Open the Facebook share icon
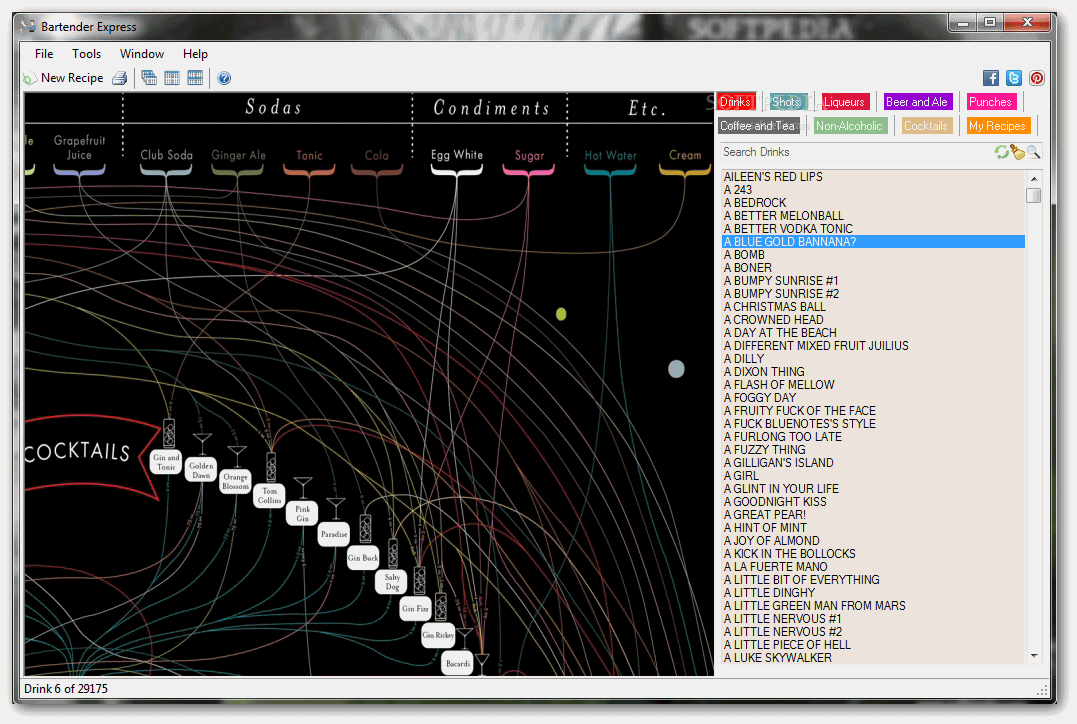Screen dimensions: 1077x724 (x=991, y=78)
